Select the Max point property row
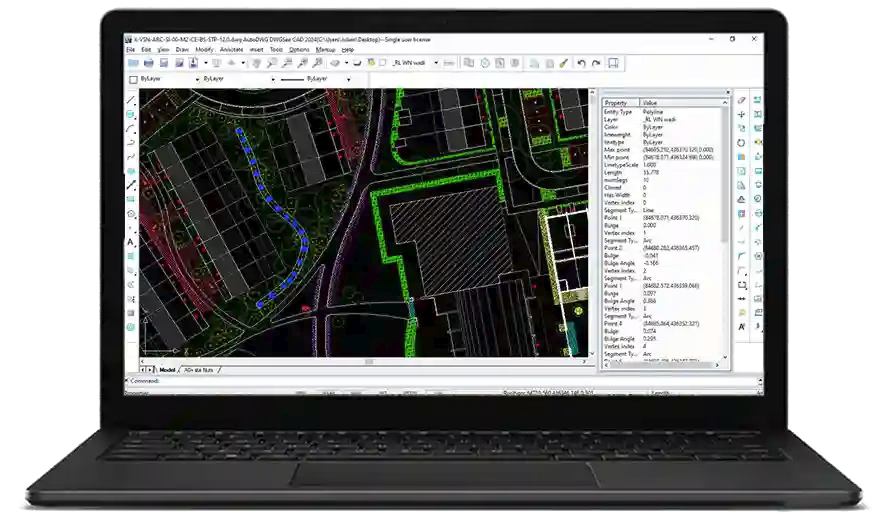The width and height of the screenshot is (888, 518). click(x=661, y=149)
